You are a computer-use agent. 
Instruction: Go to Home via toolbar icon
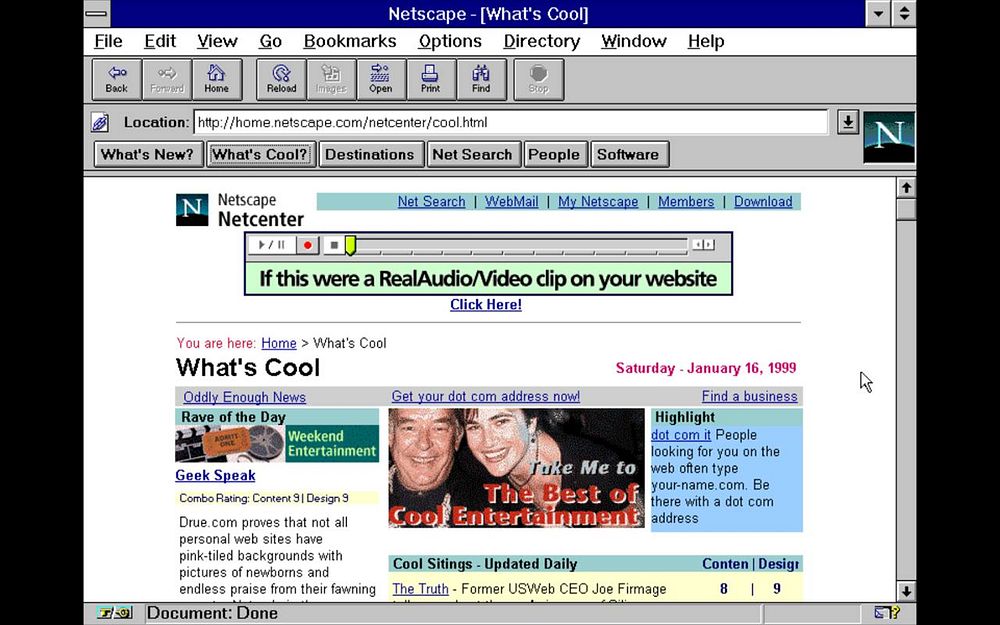(217, 80)
